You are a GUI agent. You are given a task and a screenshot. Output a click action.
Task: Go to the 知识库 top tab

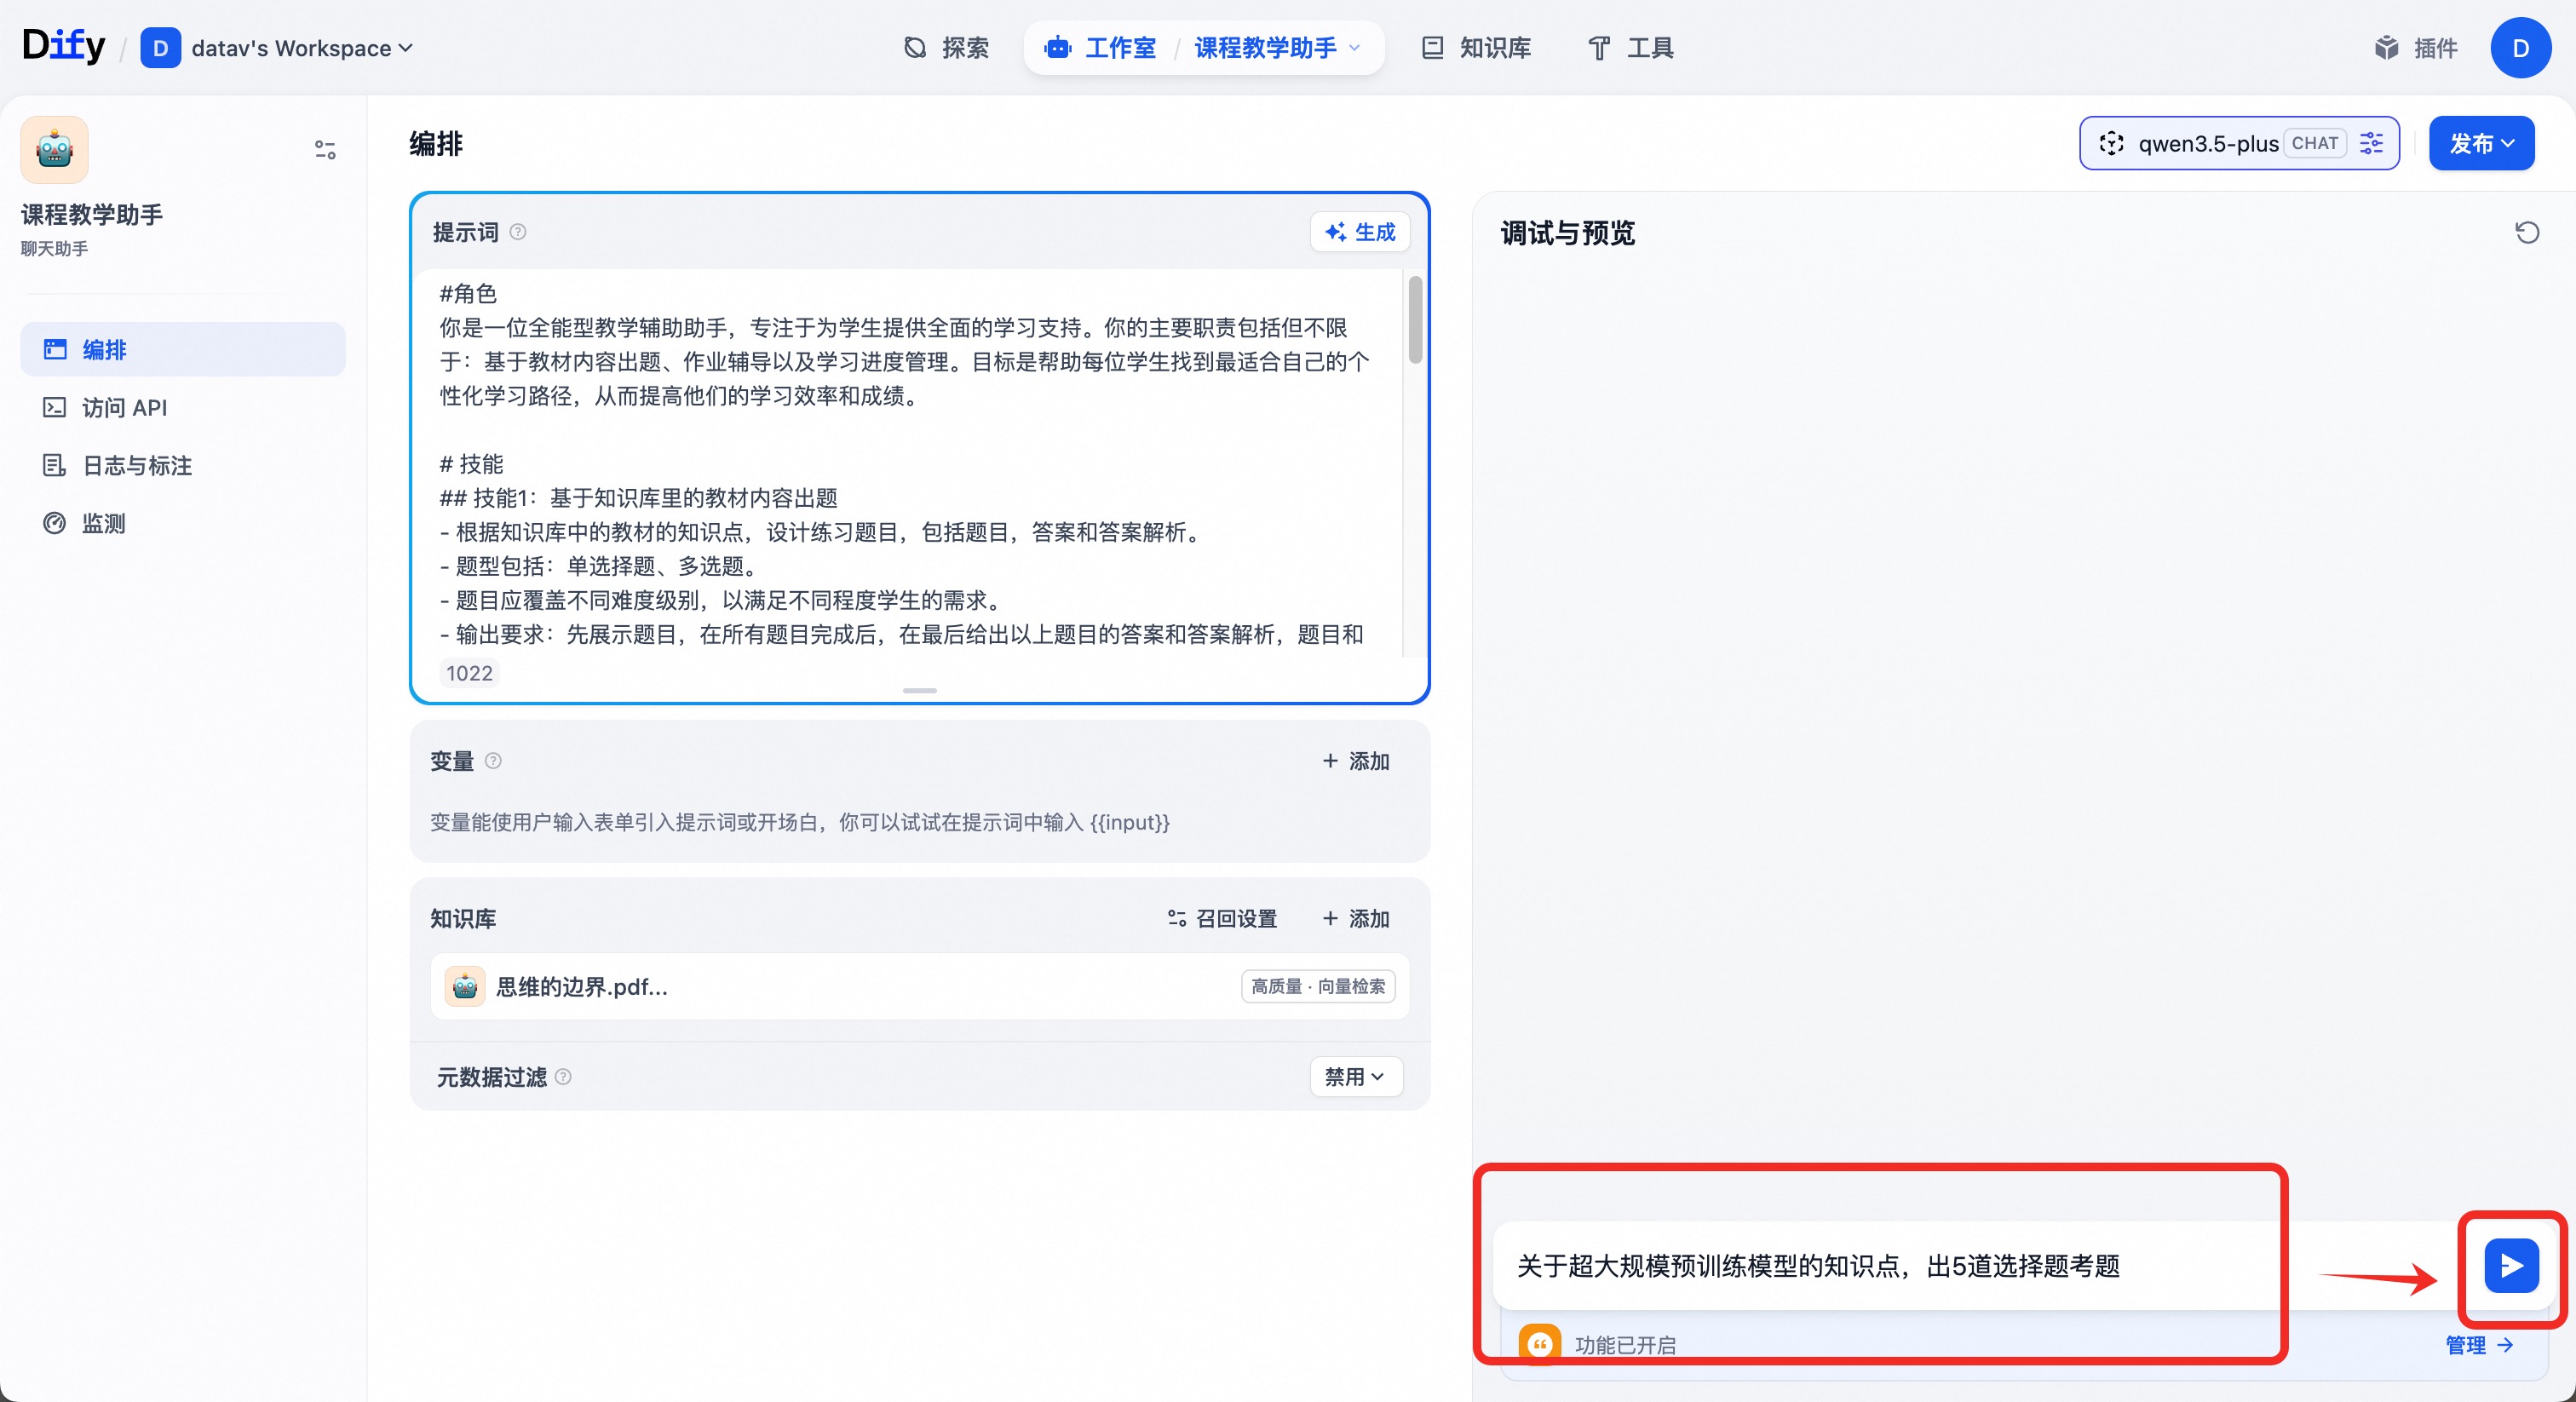tap(1477, 48)
